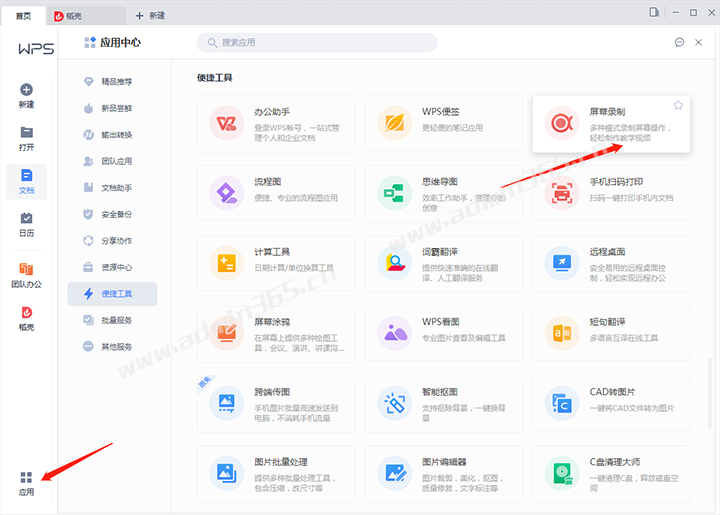
Task: Click the 手机扫码打印 icon
Action: [x=562, y=193]
